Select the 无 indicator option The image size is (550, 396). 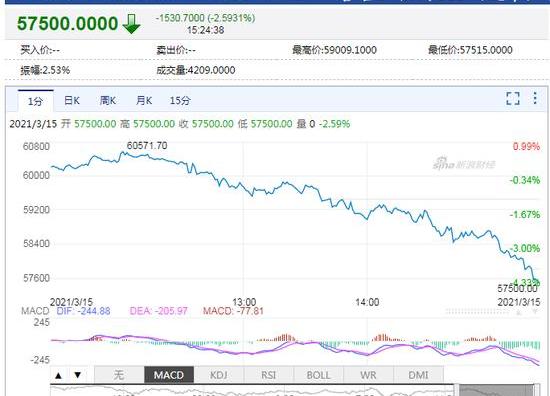[119, 375]
